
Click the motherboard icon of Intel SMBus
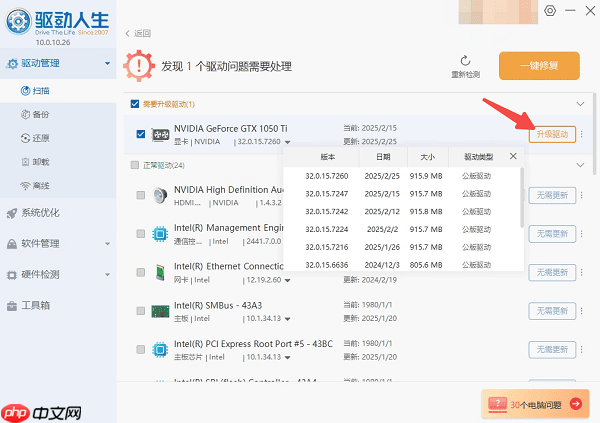tap(160, 311)
